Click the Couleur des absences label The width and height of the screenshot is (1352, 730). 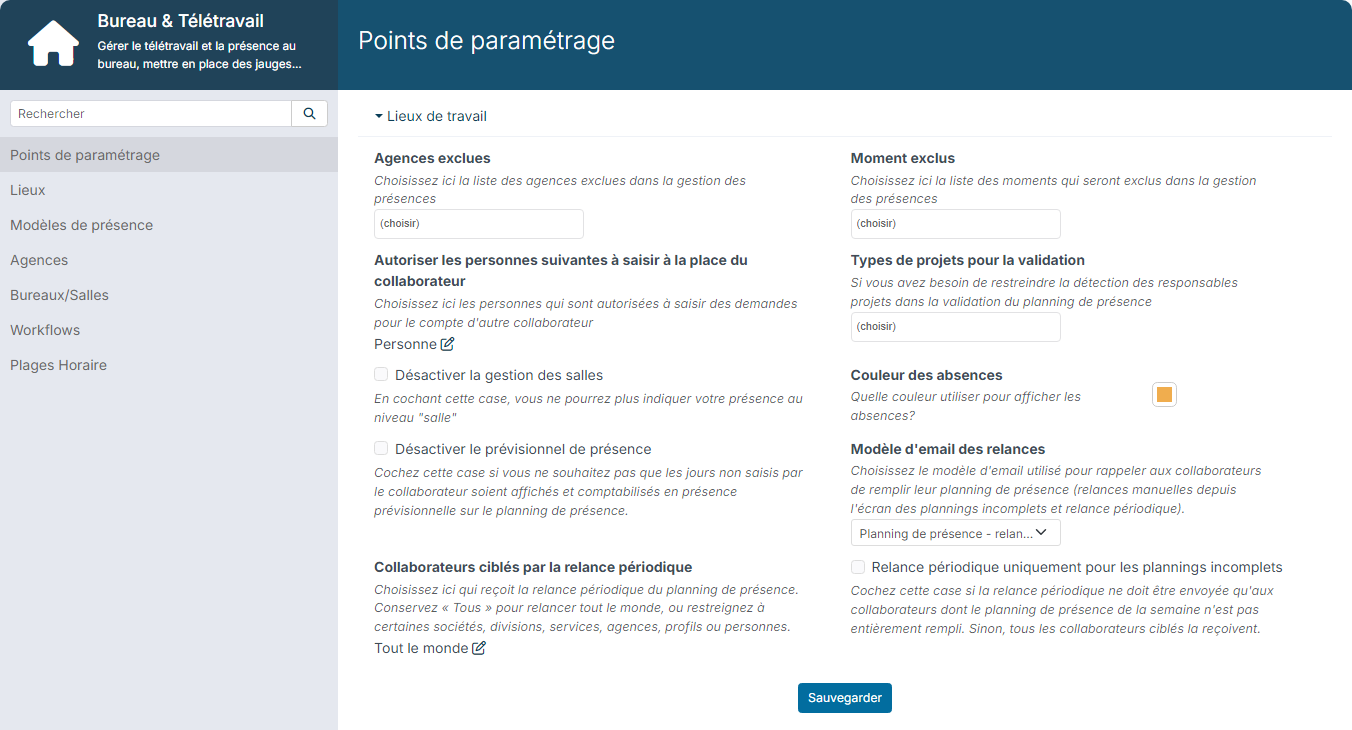coord(927,375)
